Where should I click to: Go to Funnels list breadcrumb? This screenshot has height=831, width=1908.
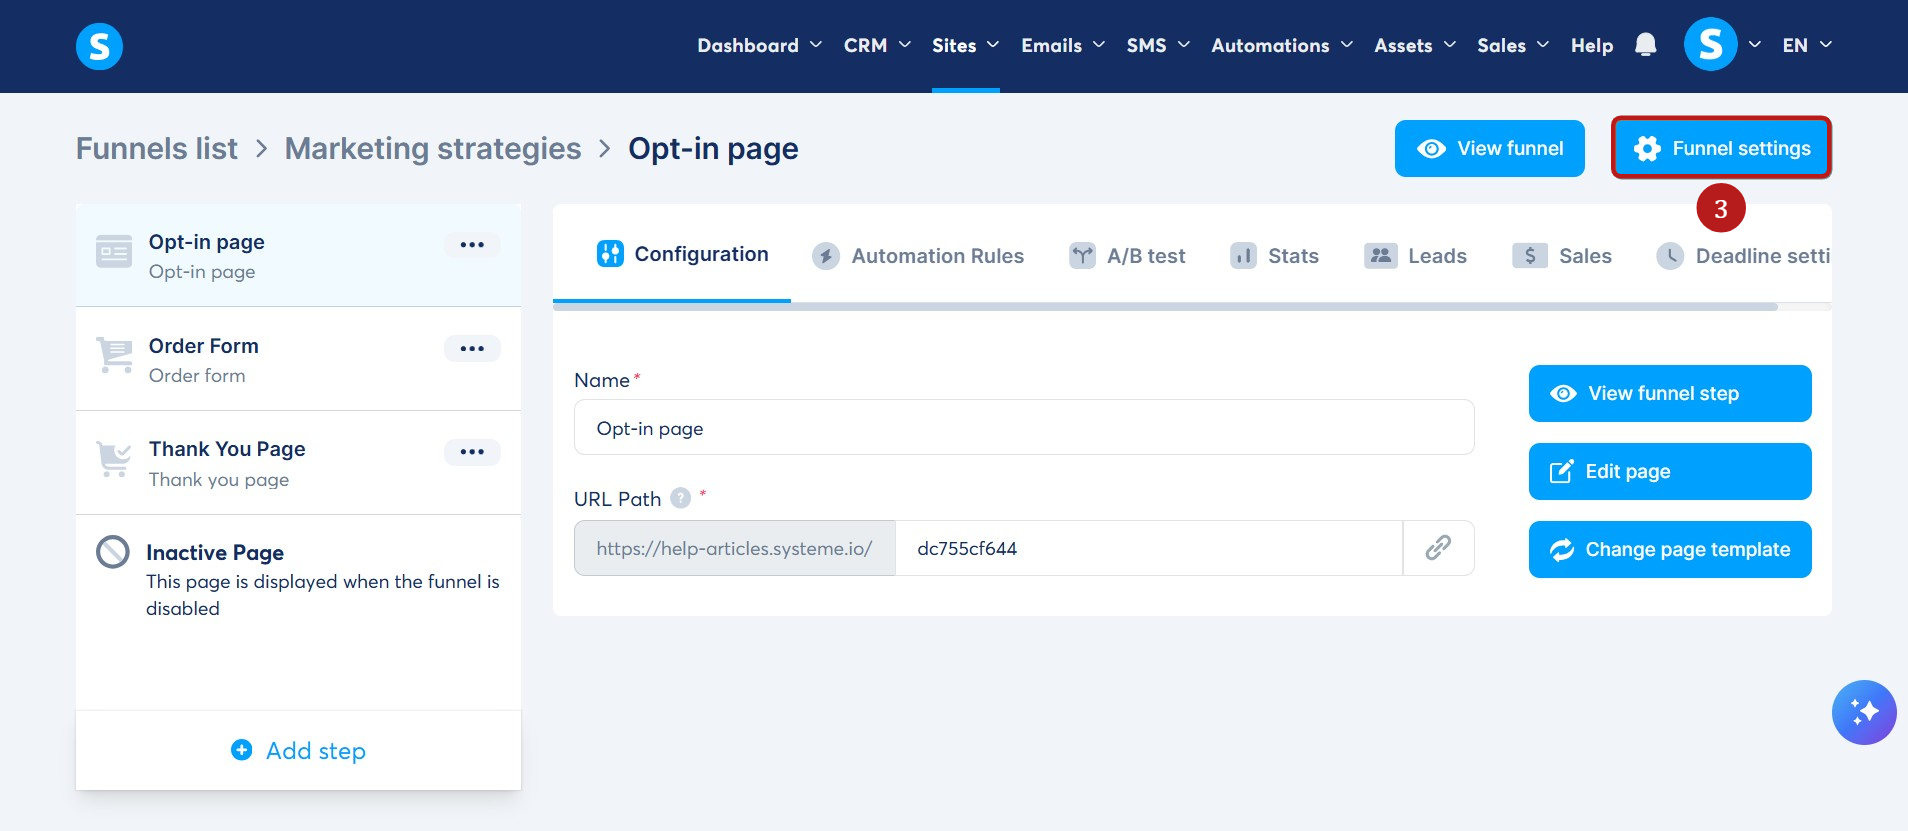pos(157,148)
